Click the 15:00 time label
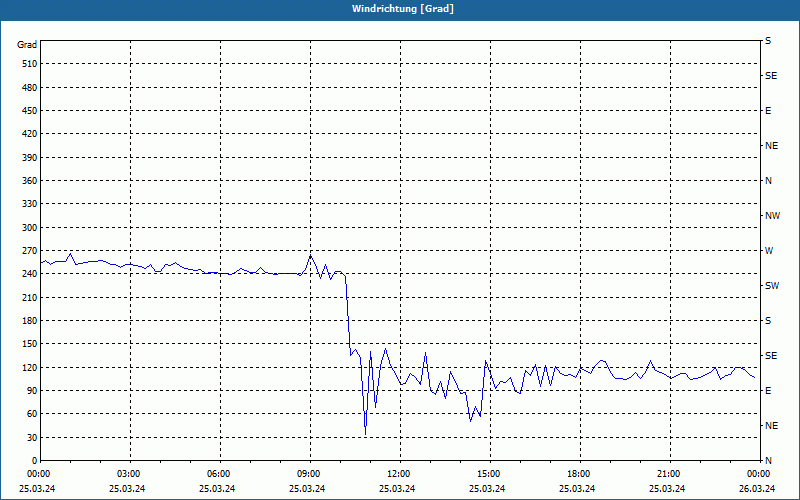The height and width of the screenshot is (500, 800). pyautogui.click(x=488, y=474)
